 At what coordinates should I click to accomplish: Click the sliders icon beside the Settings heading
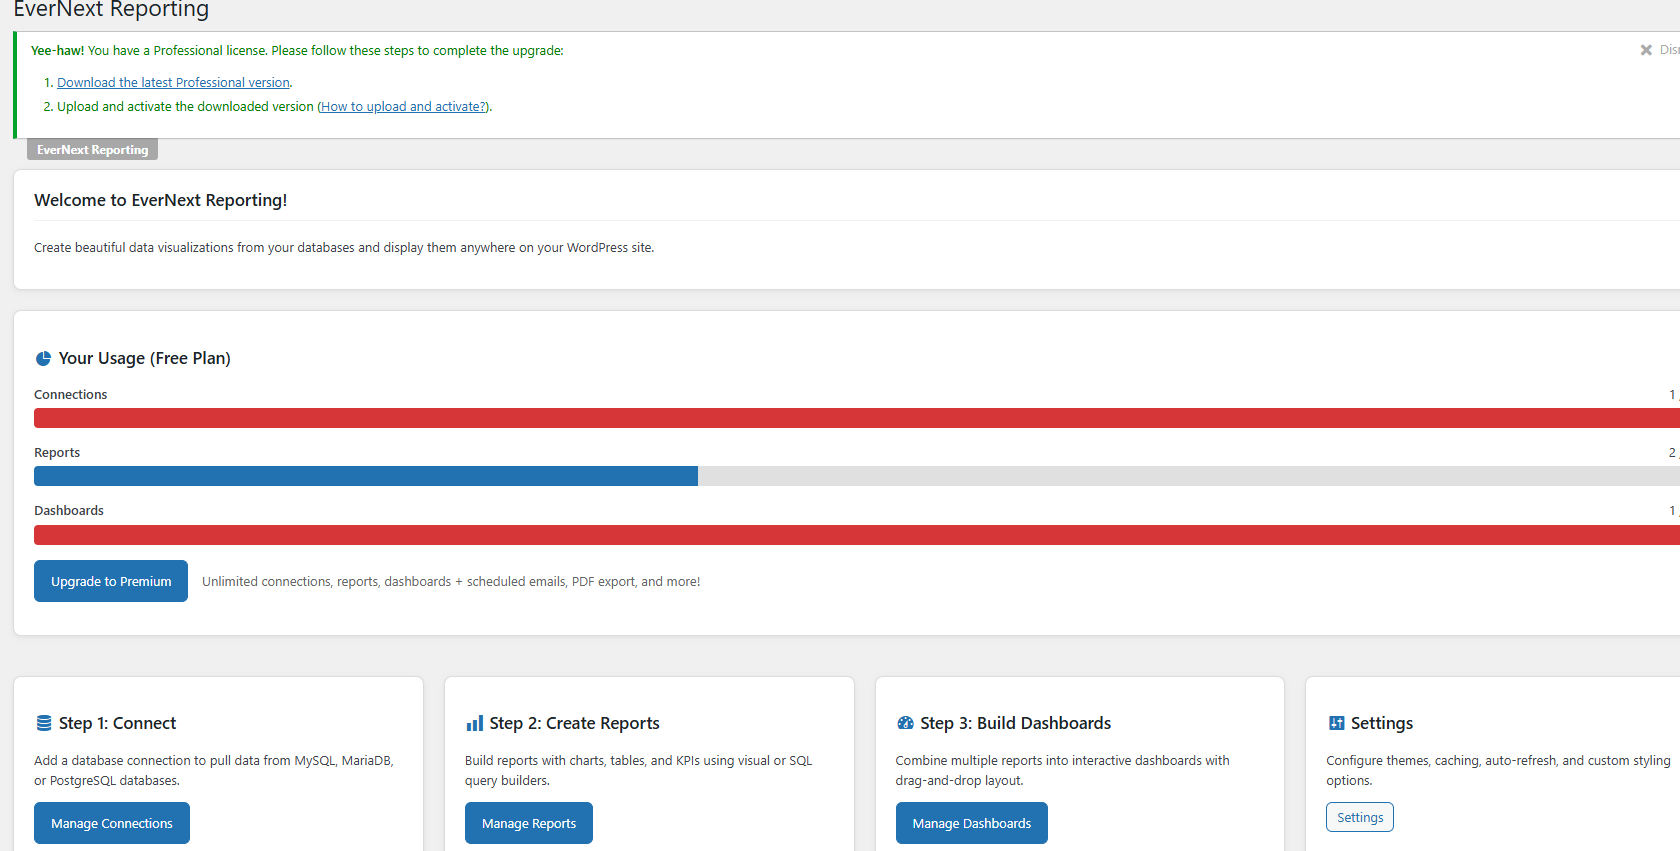(1337, 723)
